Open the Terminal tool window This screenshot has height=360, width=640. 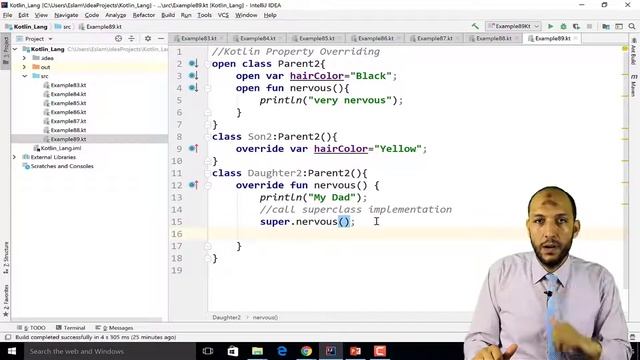coord(71,328)
